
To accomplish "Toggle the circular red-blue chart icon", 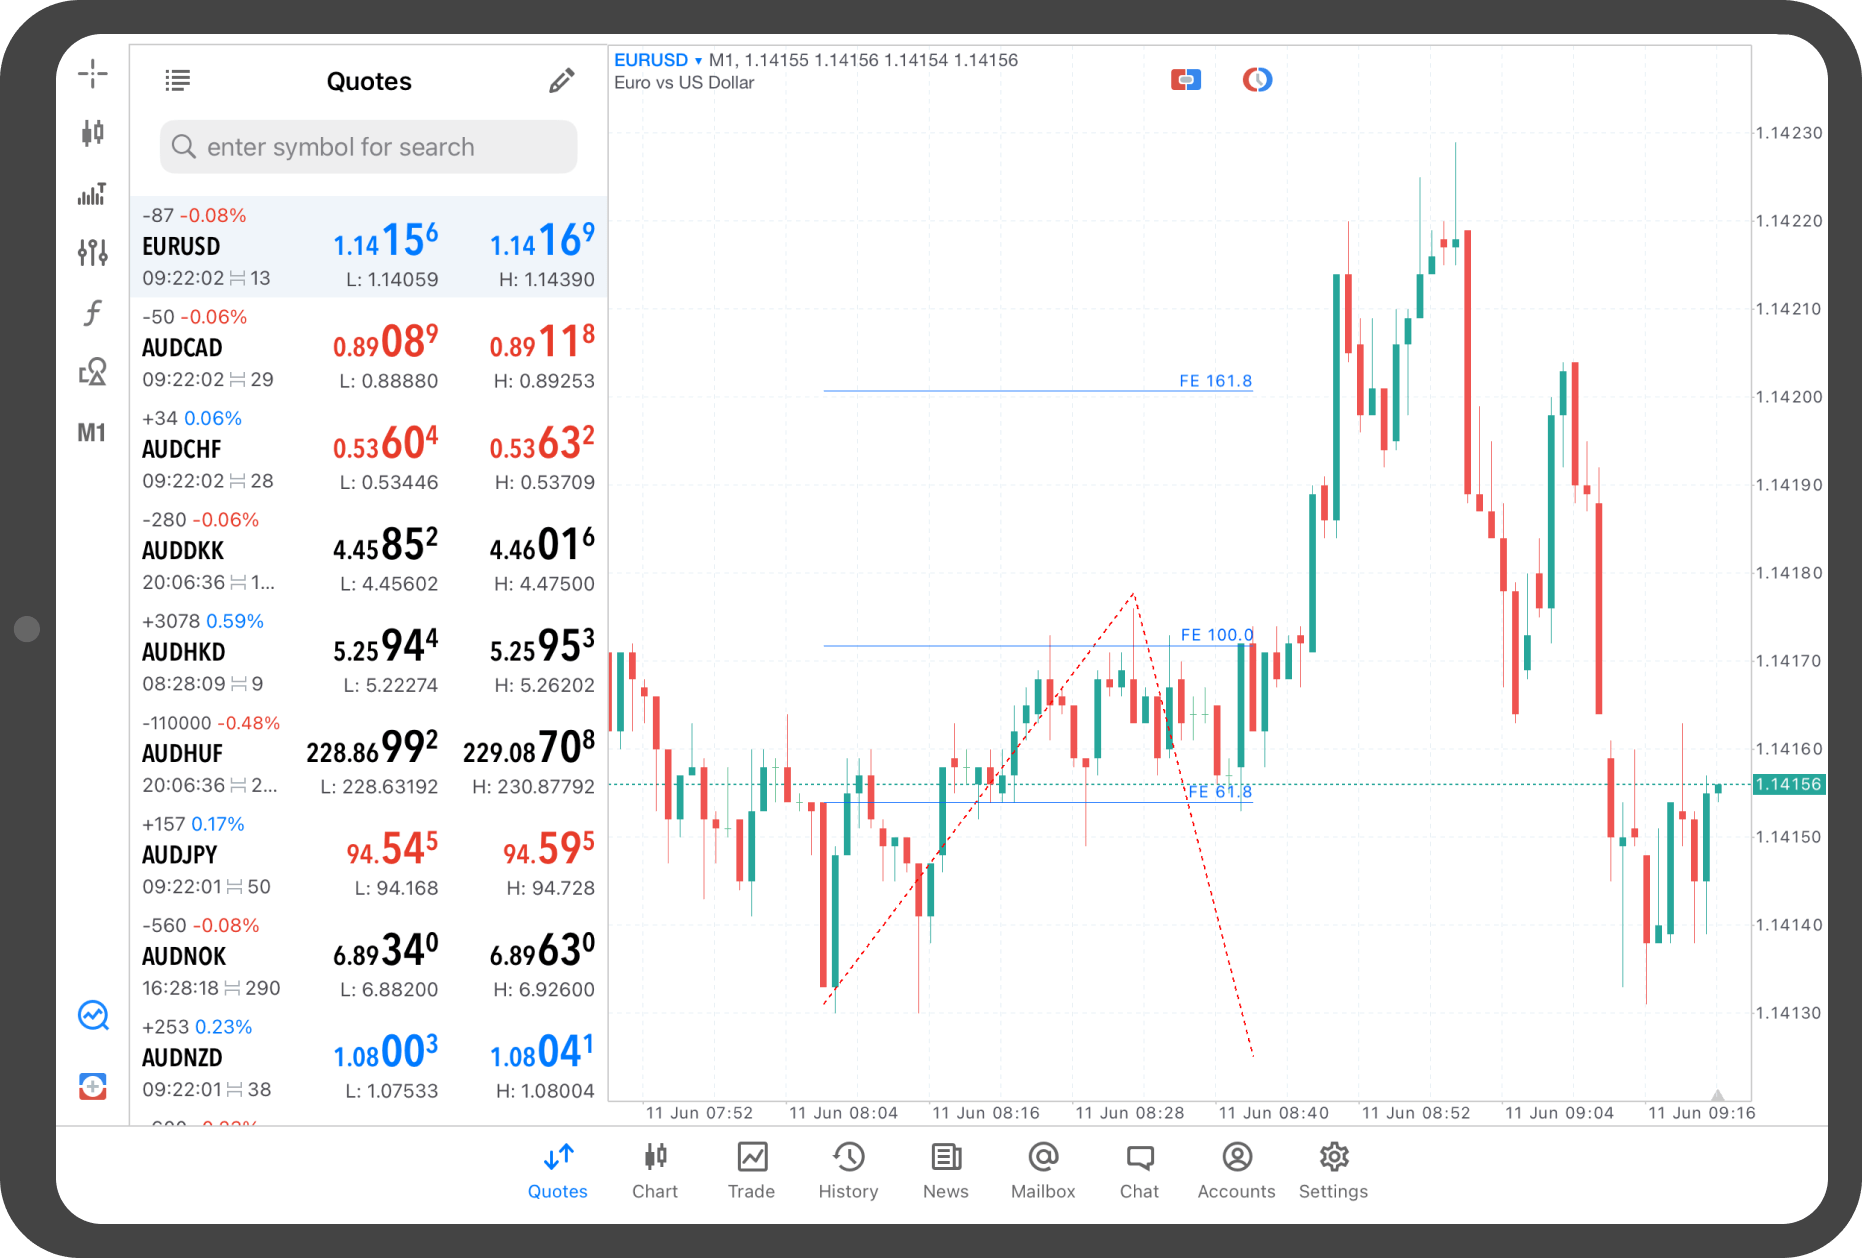I will (x=1257, y=80).
